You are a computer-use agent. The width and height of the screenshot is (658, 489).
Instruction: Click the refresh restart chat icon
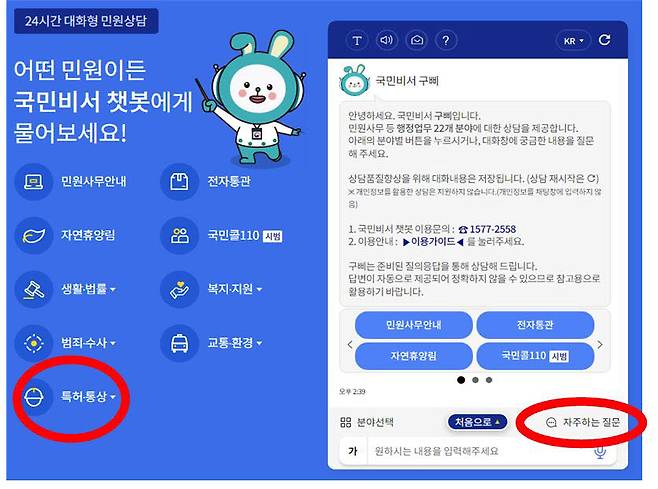point(604,40)
